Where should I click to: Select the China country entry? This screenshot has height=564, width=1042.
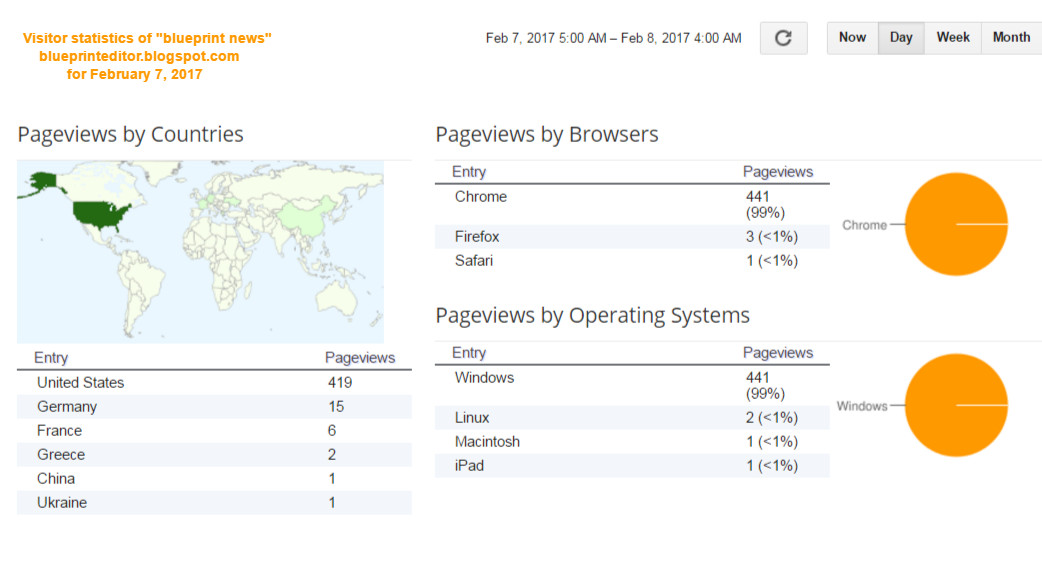pos(214,478)
